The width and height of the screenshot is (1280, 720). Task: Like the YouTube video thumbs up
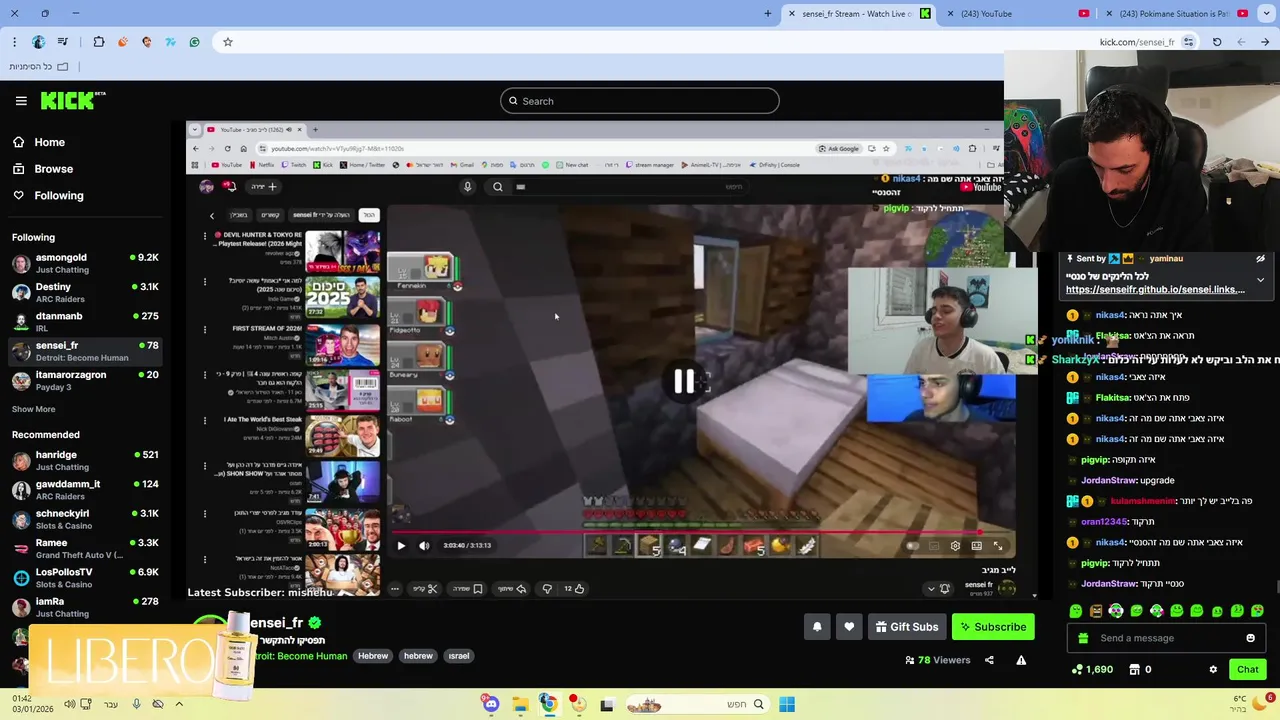[x=574, y=589]
